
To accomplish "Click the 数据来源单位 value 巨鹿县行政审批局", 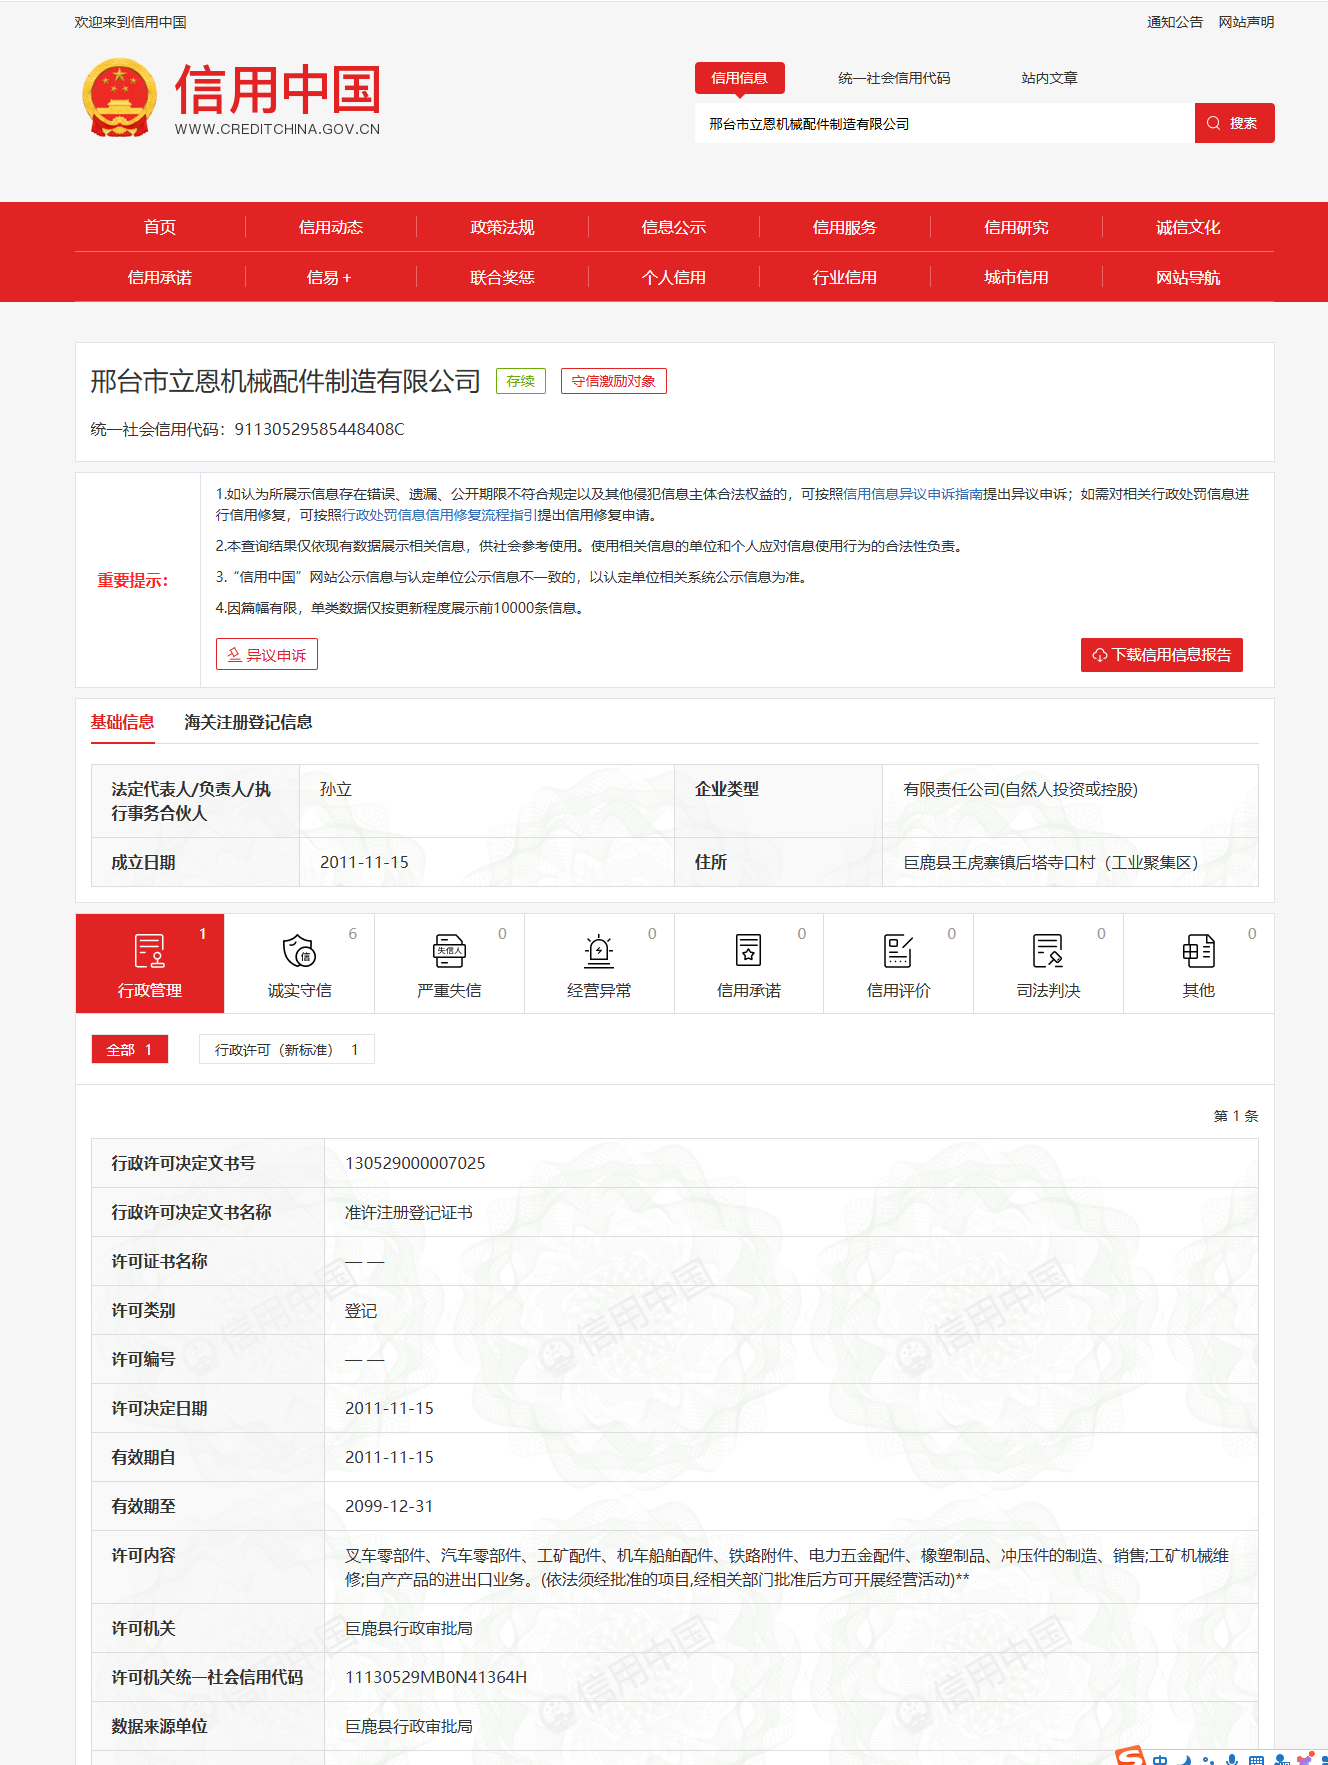I will (409, 1726).
